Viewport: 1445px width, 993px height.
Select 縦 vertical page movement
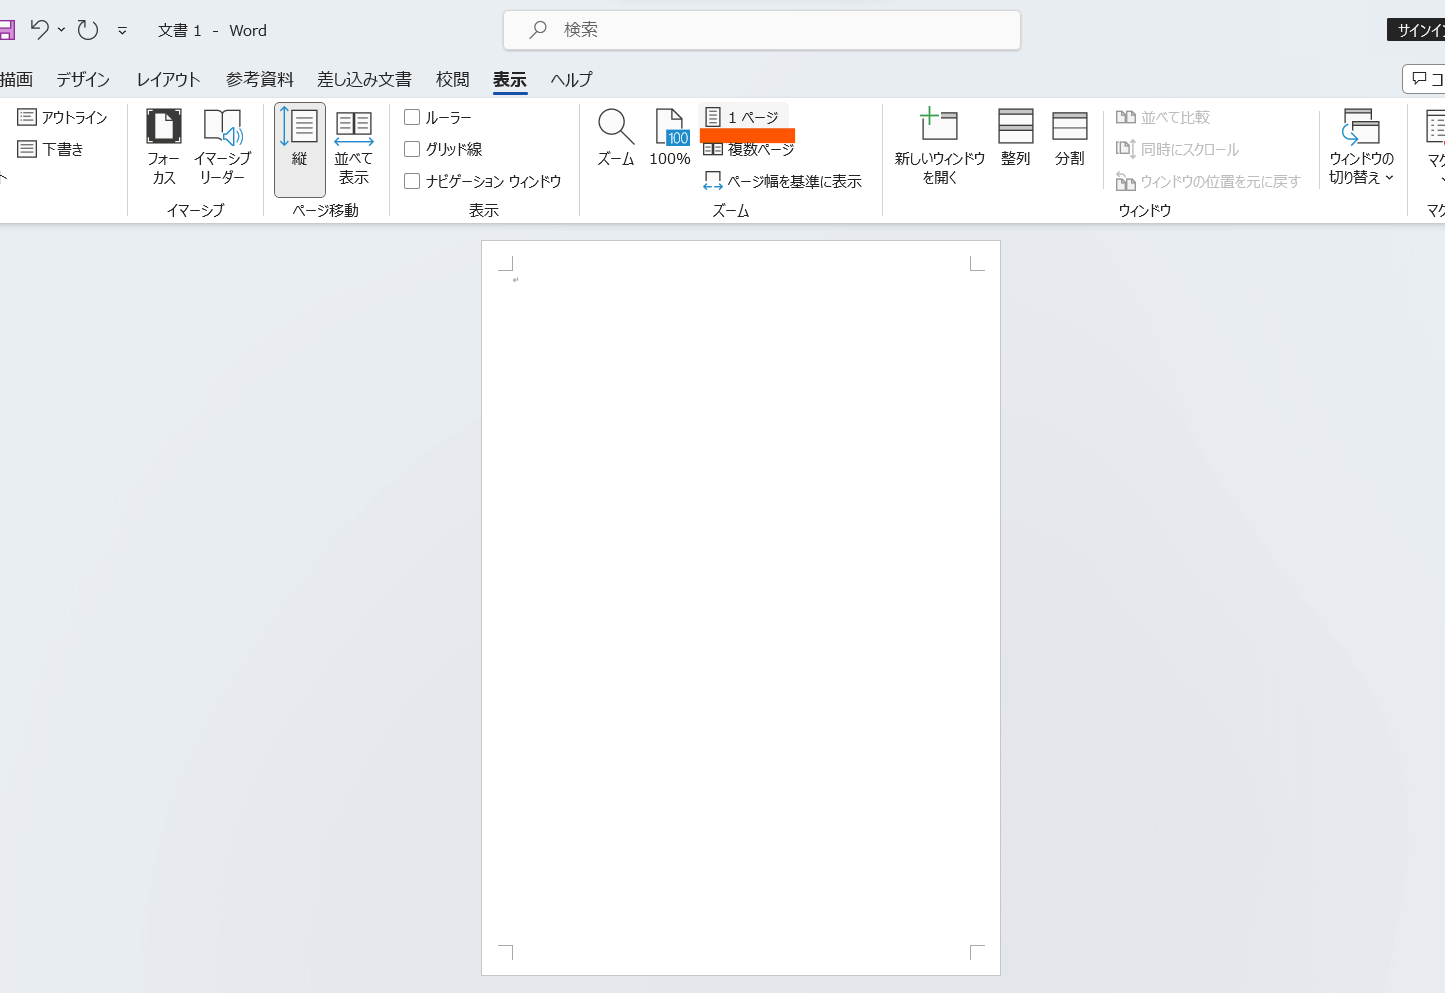point(299,148)
